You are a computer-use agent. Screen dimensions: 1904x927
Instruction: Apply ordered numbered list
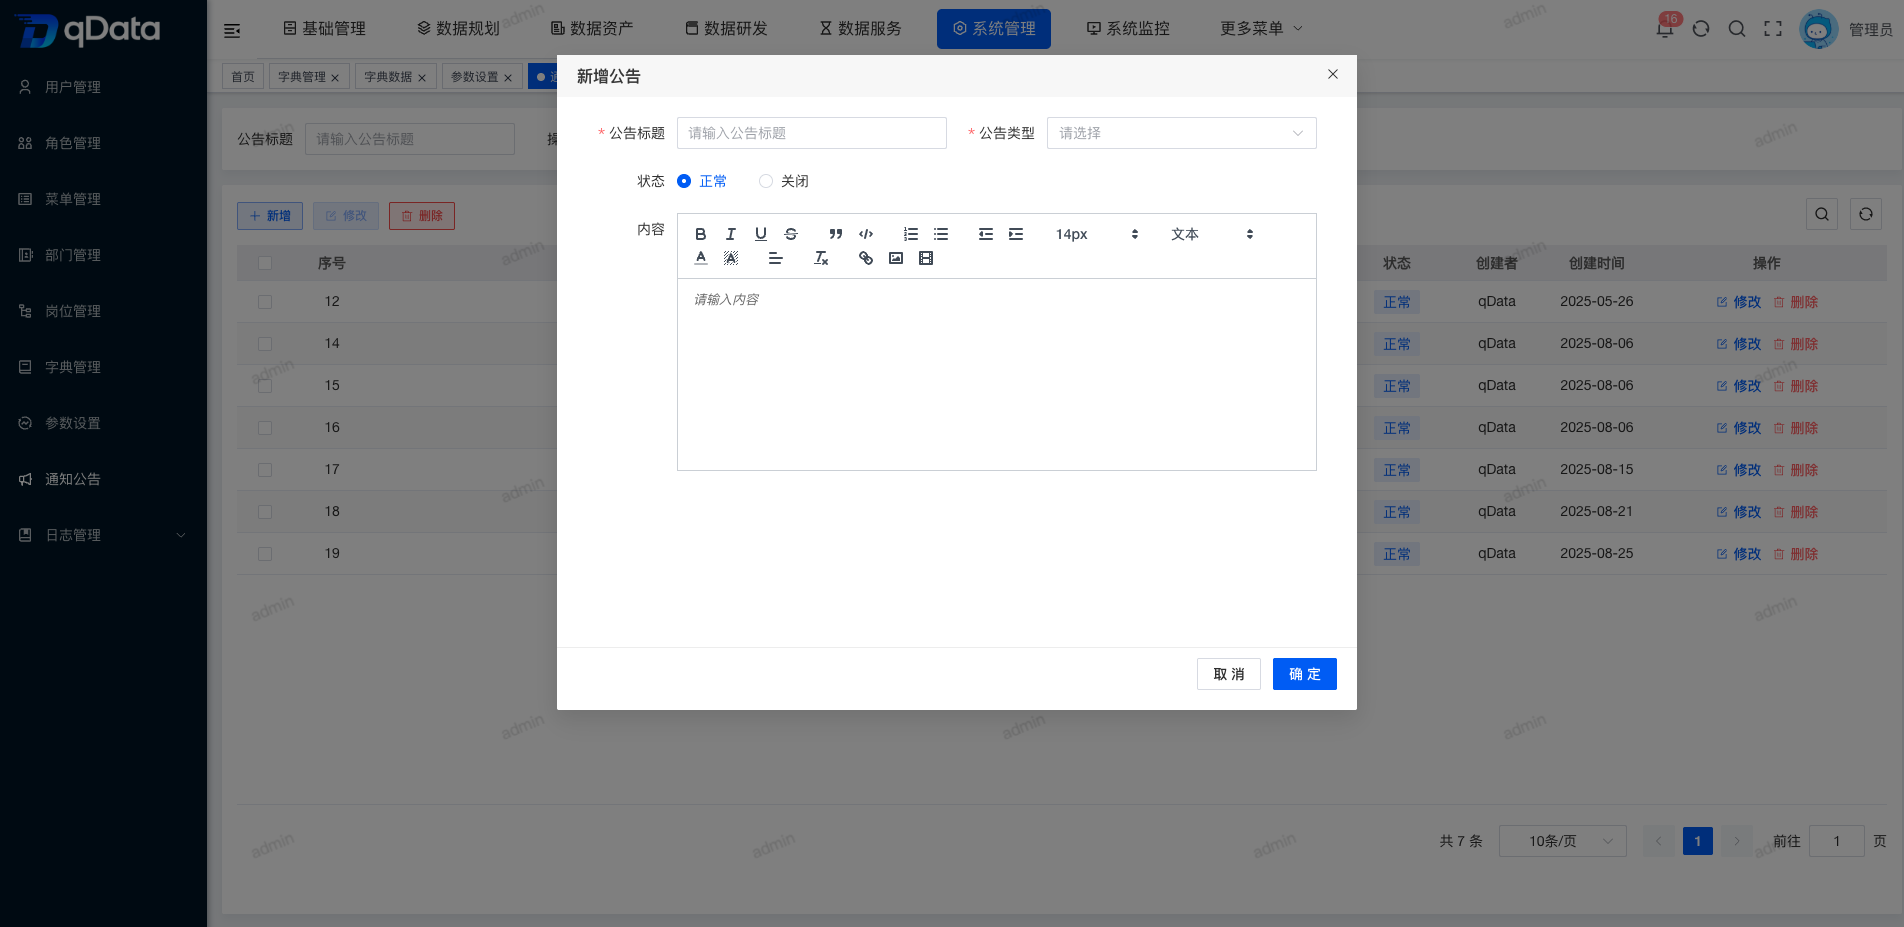tap(911, 234)
